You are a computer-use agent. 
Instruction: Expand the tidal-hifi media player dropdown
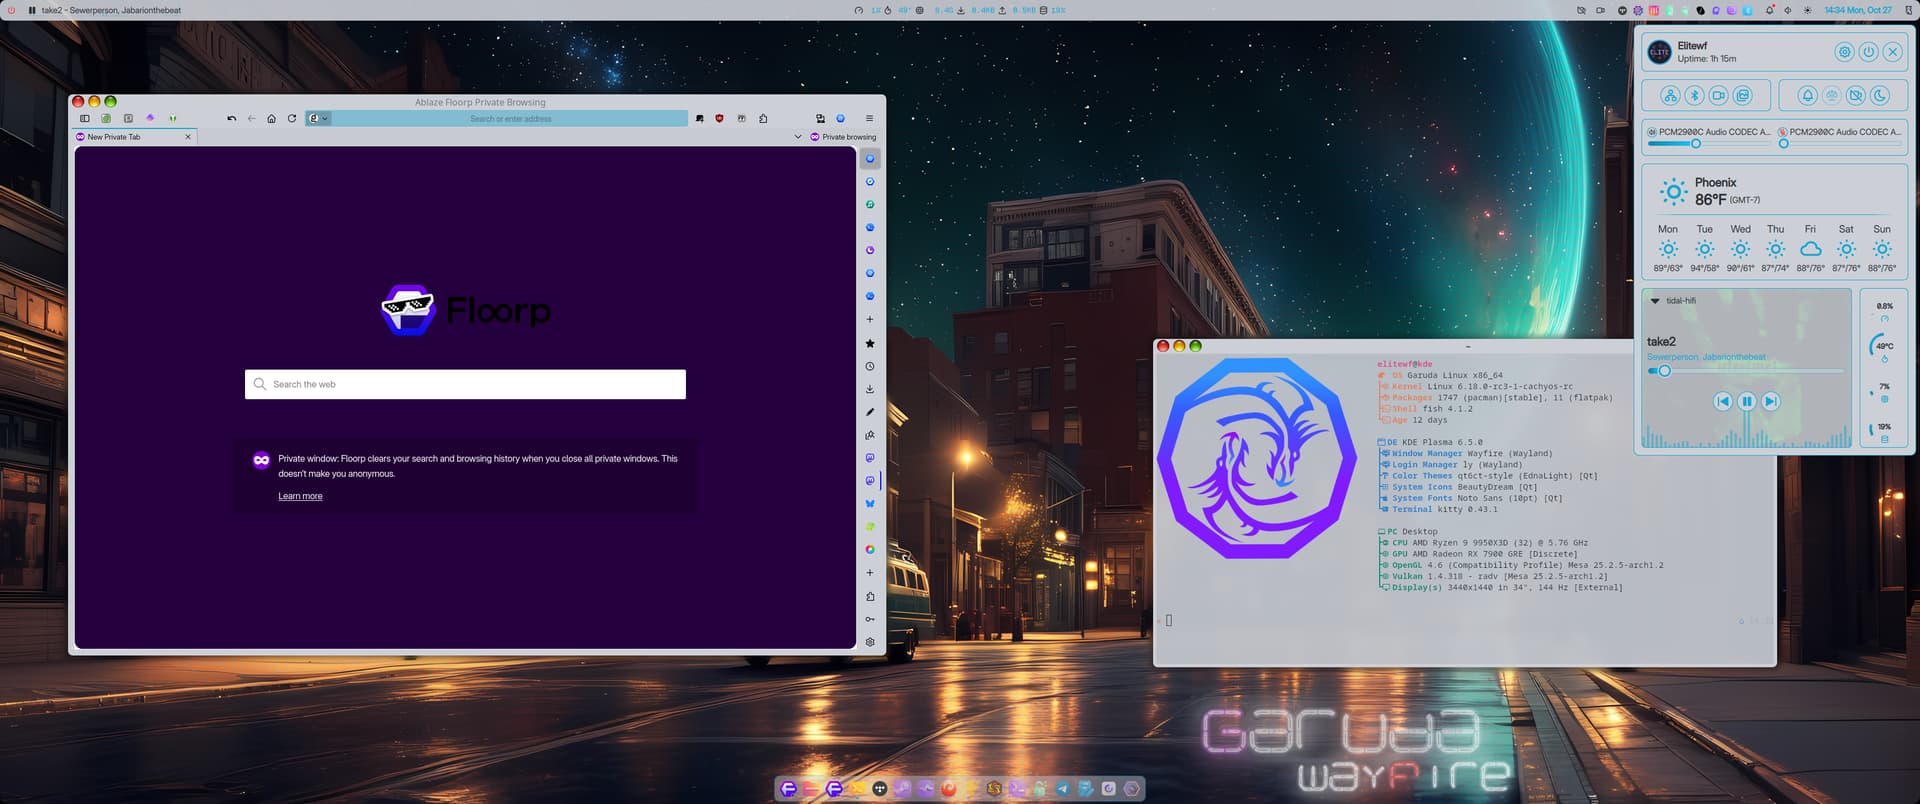(1655, 301)
